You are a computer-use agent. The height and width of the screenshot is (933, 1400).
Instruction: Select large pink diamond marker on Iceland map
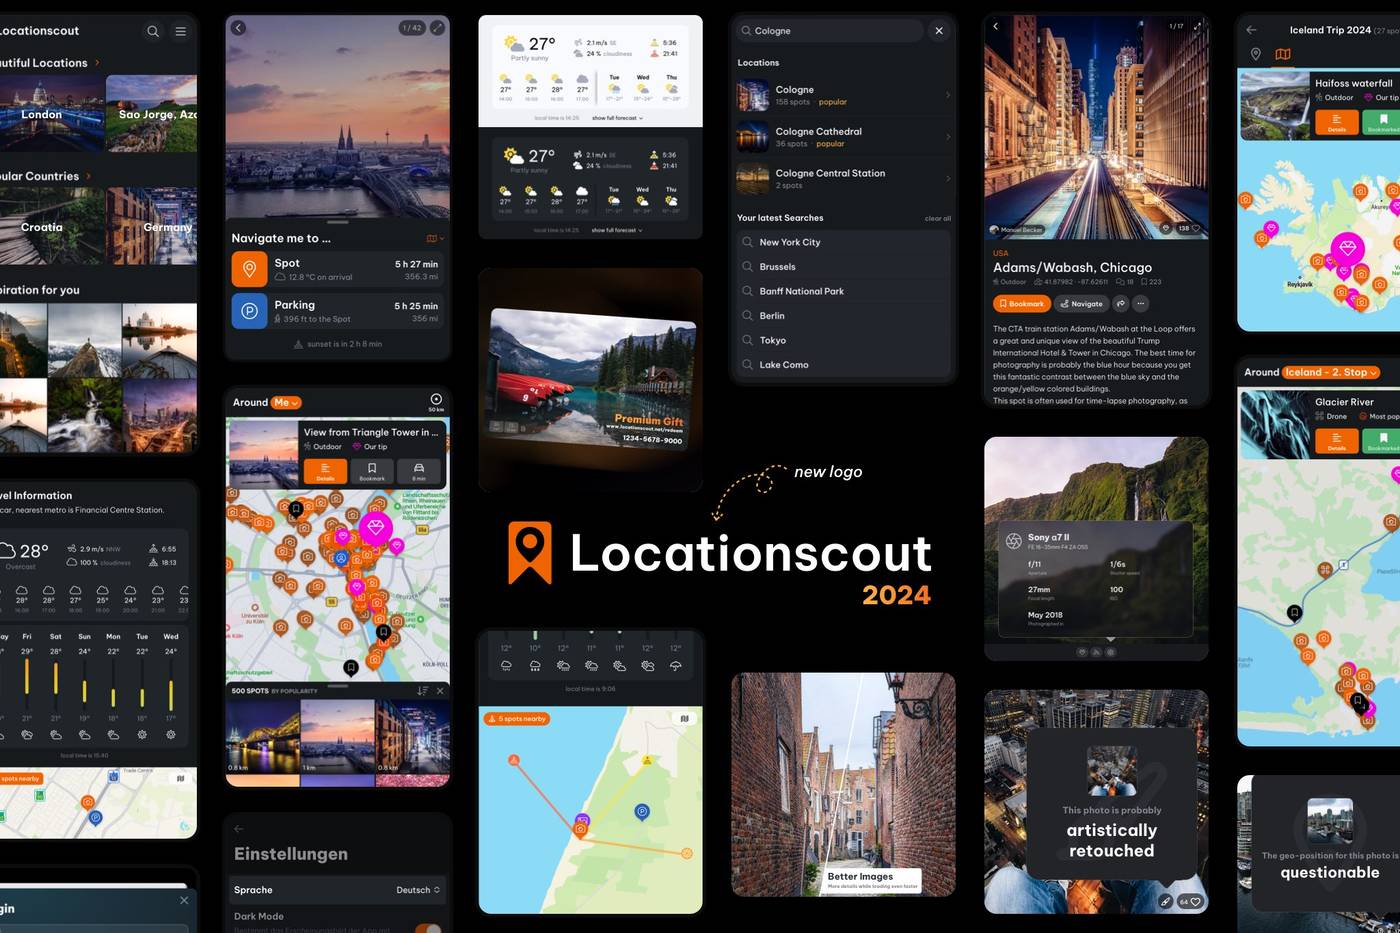tap(1348, 247)
